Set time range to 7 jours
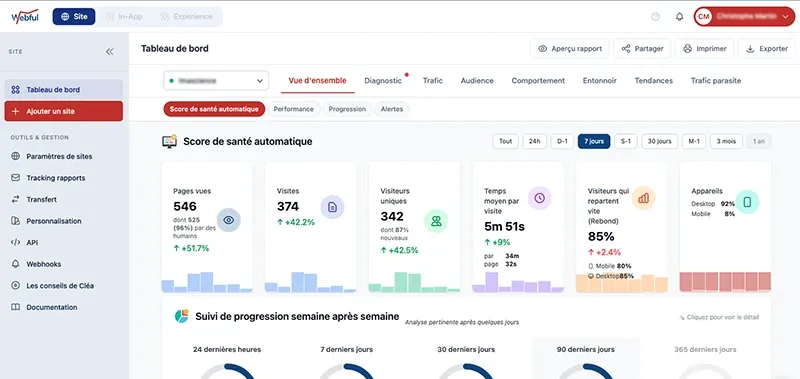Screen dimensions: 800x379 594,141
